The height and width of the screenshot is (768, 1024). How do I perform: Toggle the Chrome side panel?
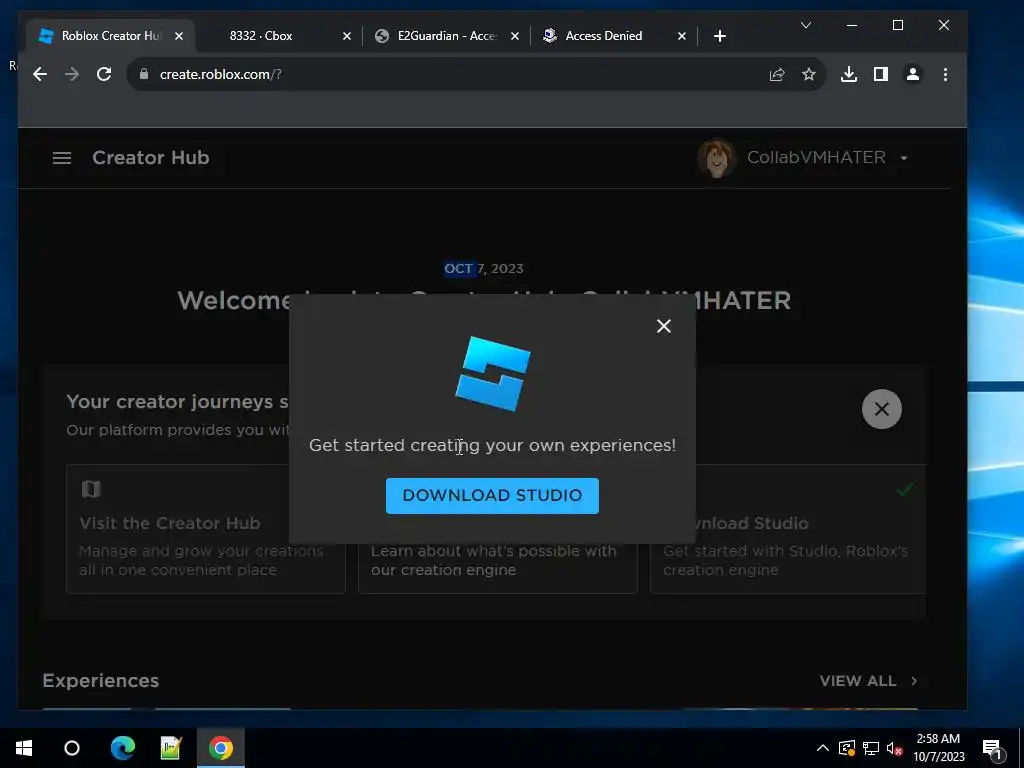pyautogui.click(x=881, y=74)
